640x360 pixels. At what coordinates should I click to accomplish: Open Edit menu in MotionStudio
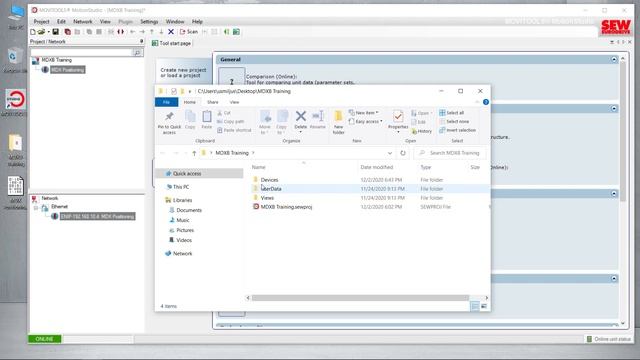coord(61,22)
